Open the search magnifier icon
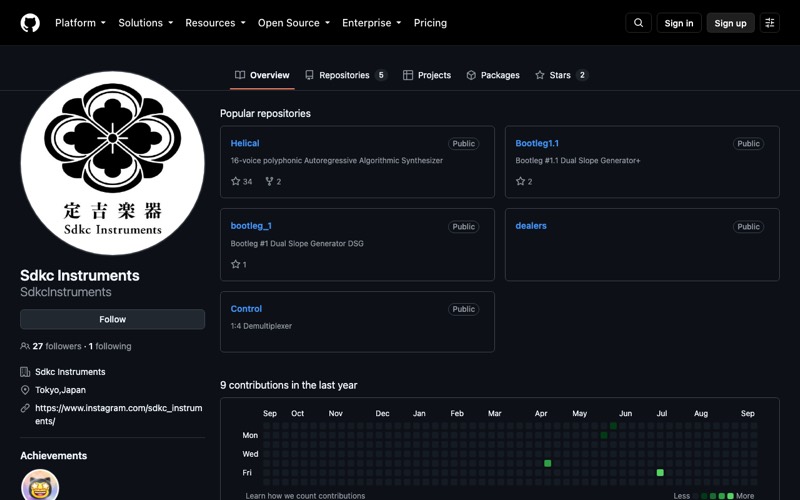This screenshot has width=800, height=500. (x=638, y=23)
